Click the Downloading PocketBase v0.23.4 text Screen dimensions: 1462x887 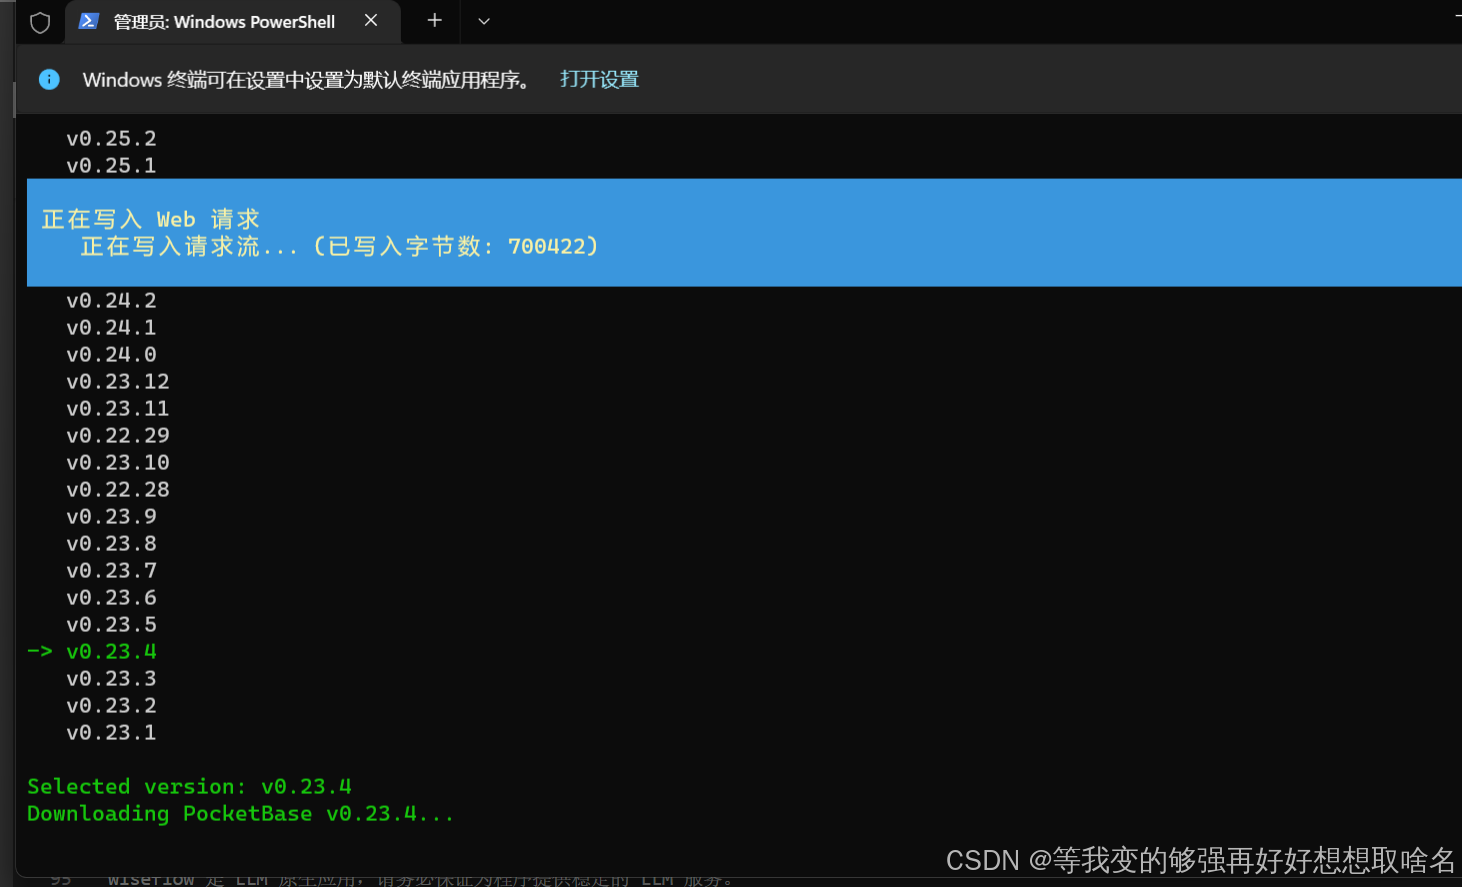click(240, 813)
